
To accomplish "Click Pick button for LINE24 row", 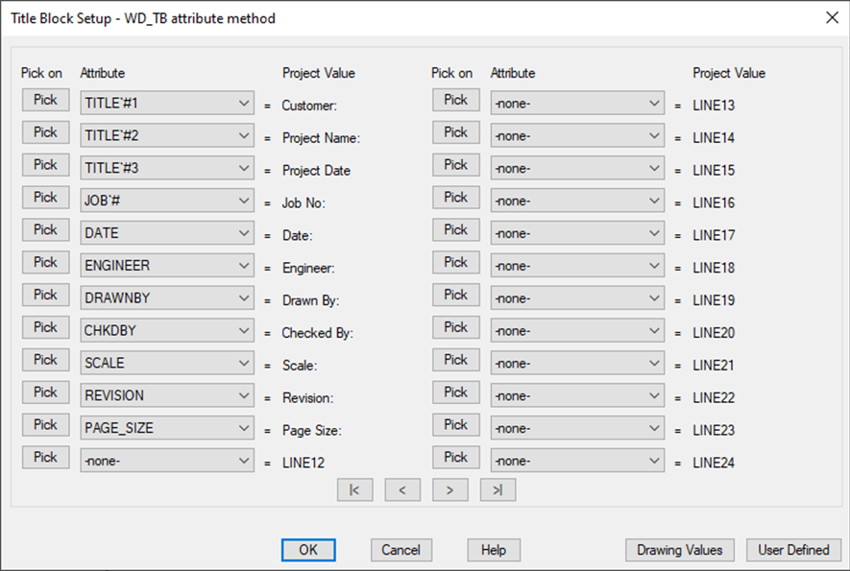I will (x=456, y=458).
